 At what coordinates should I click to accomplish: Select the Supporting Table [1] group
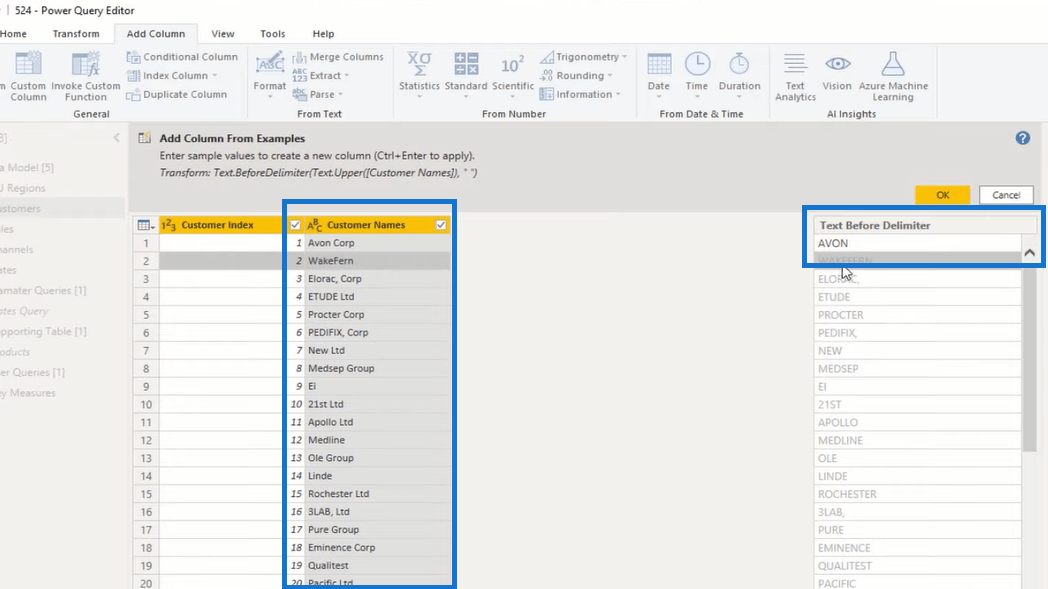coord(44,331)
